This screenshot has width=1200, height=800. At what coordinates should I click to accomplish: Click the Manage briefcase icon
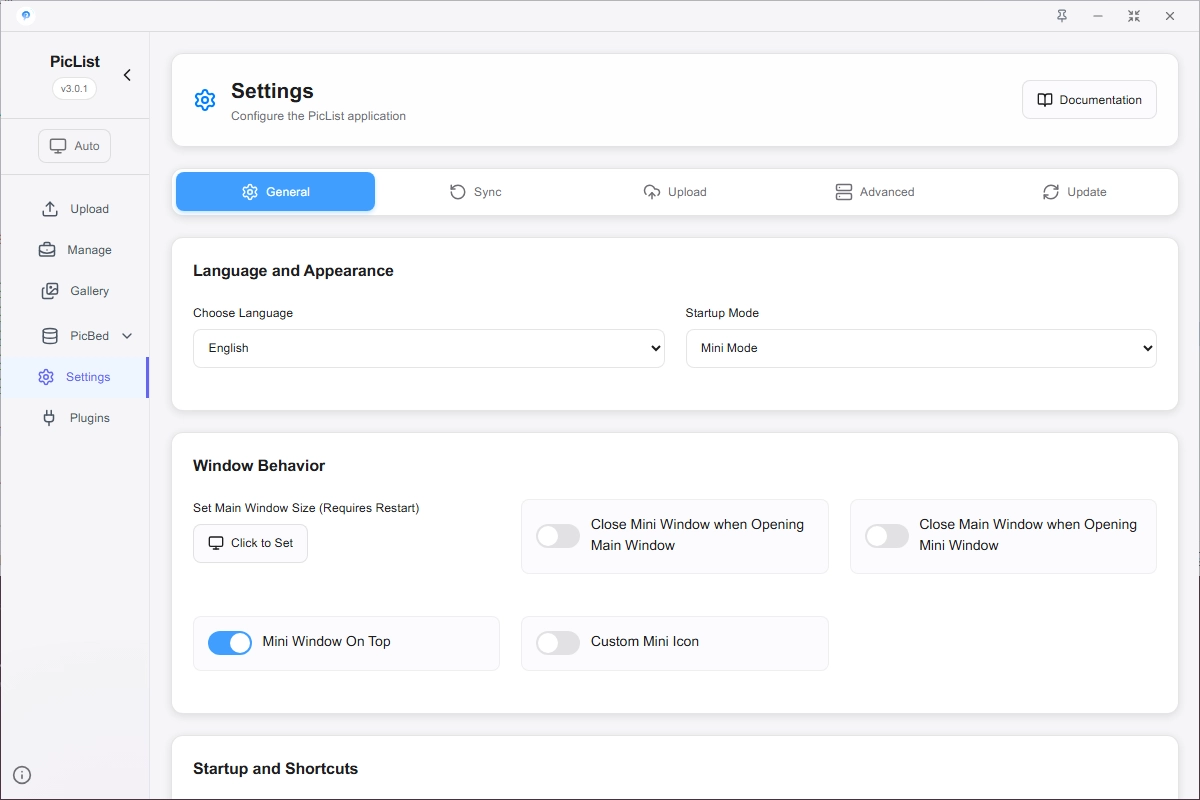click(47, 250)
